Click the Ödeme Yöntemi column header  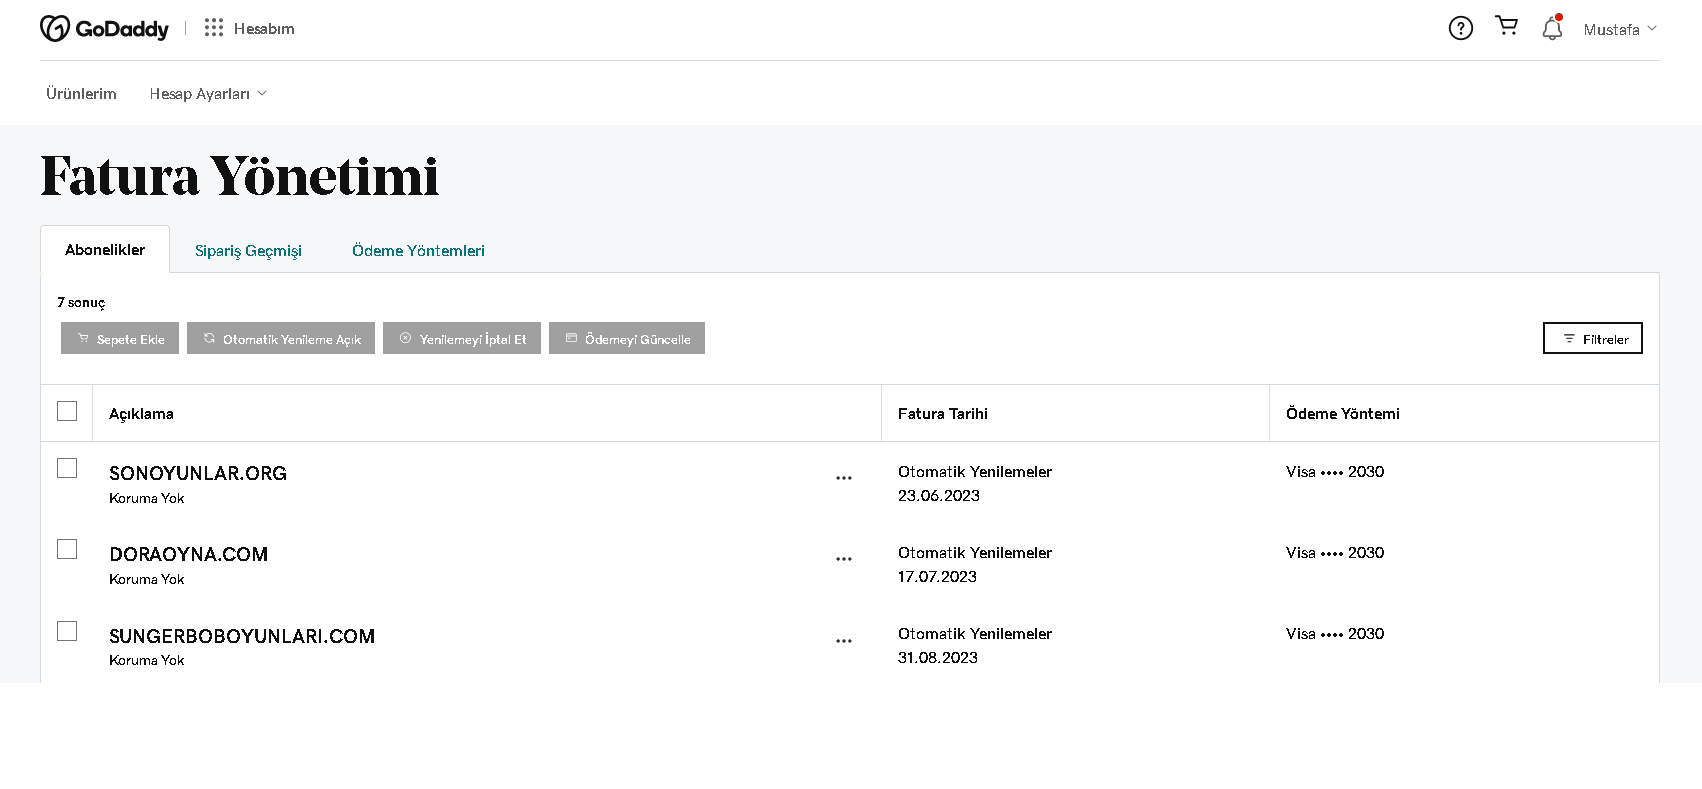1343,414
